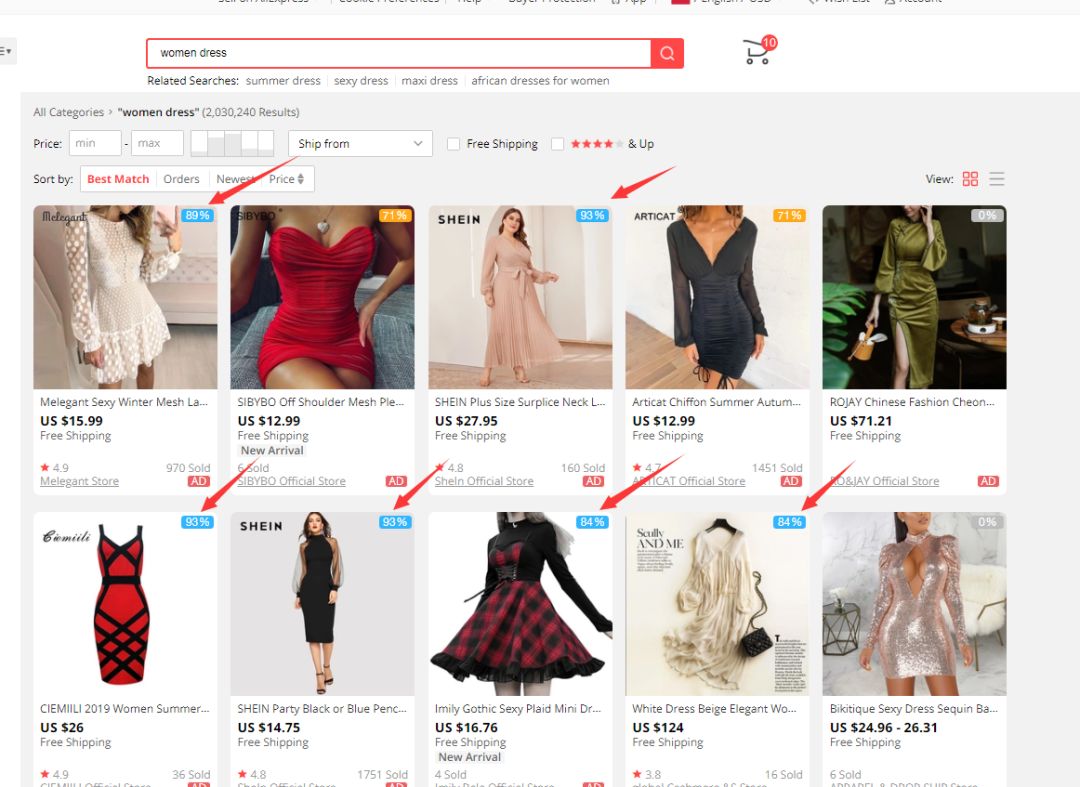Click the minimum price input field
This screenshot has width=1080, height=787.
point(95,144)
